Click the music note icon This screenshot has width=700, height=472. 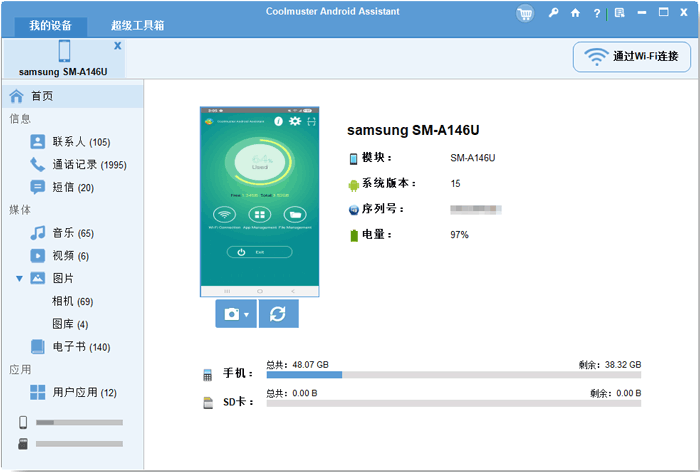(x=38, y=233)
